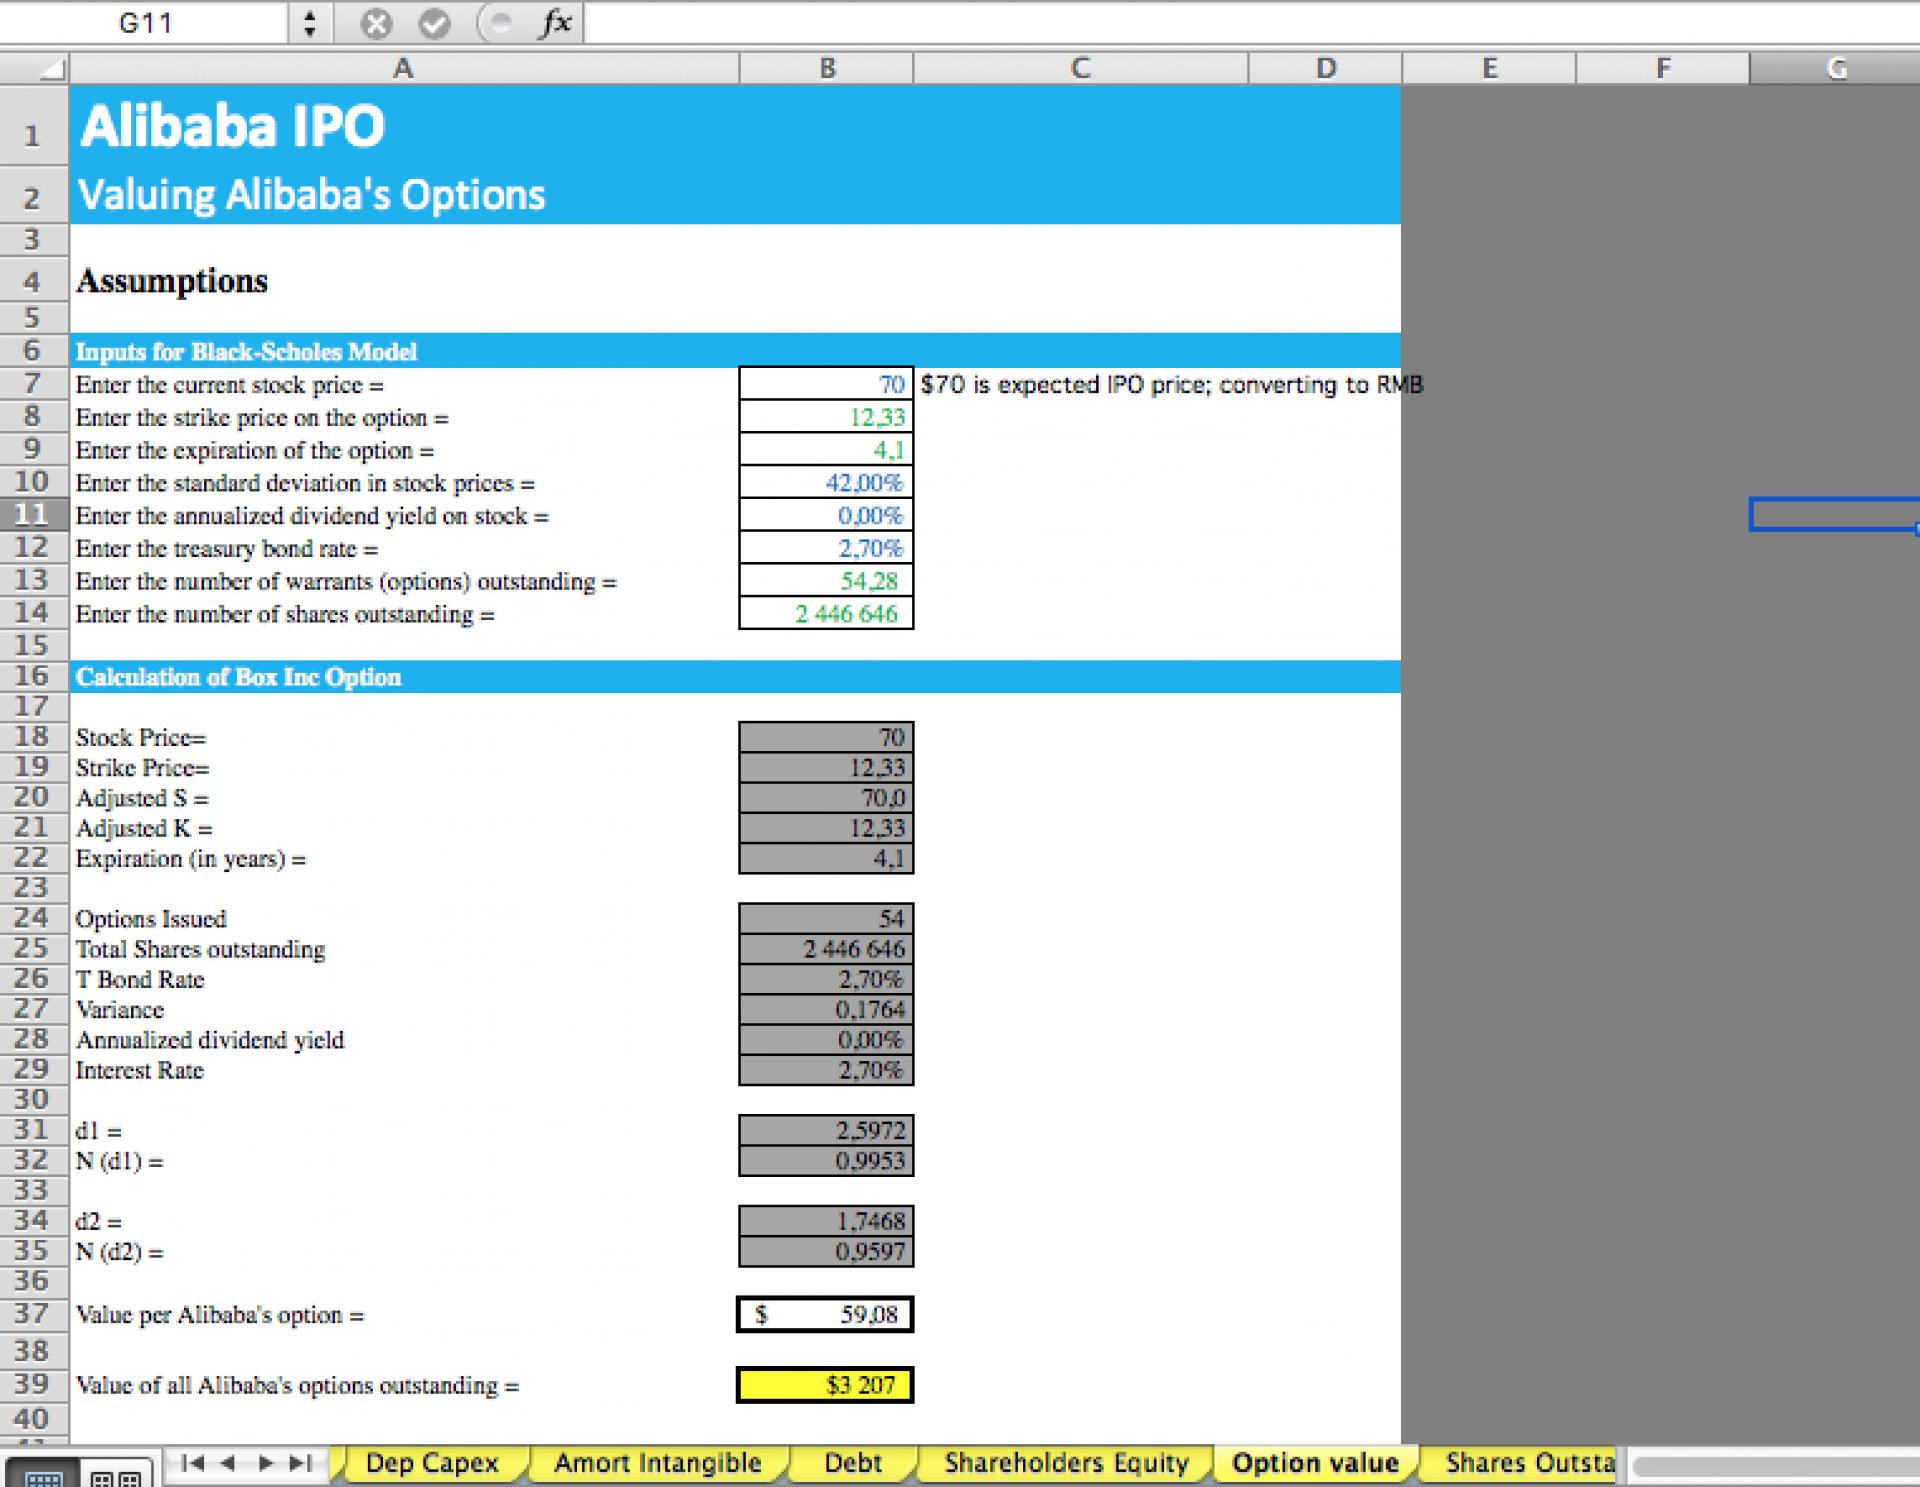1920x1487 pixels.
Task: Open the Debt sheet tab
Action: coord(853,1463)
